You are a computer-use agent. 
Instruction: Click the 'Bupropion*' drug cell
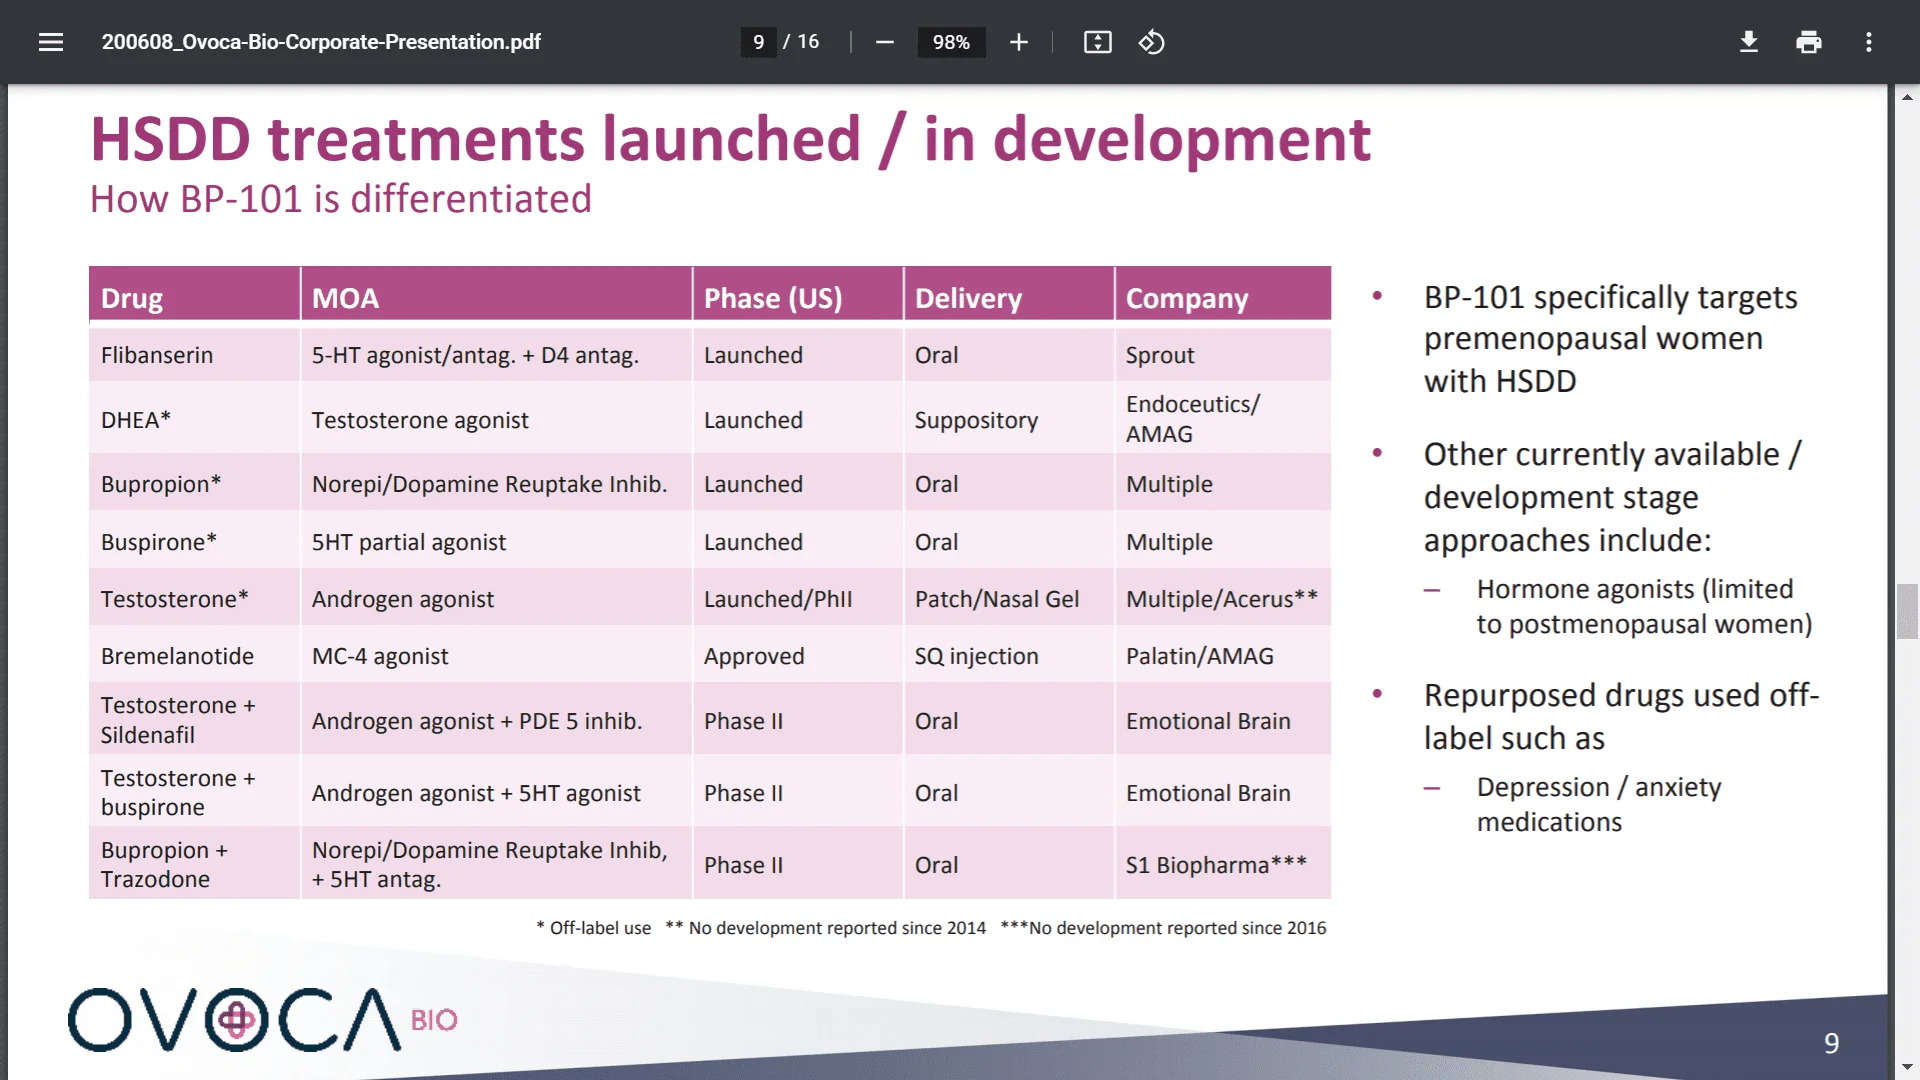tap(194, 484)
